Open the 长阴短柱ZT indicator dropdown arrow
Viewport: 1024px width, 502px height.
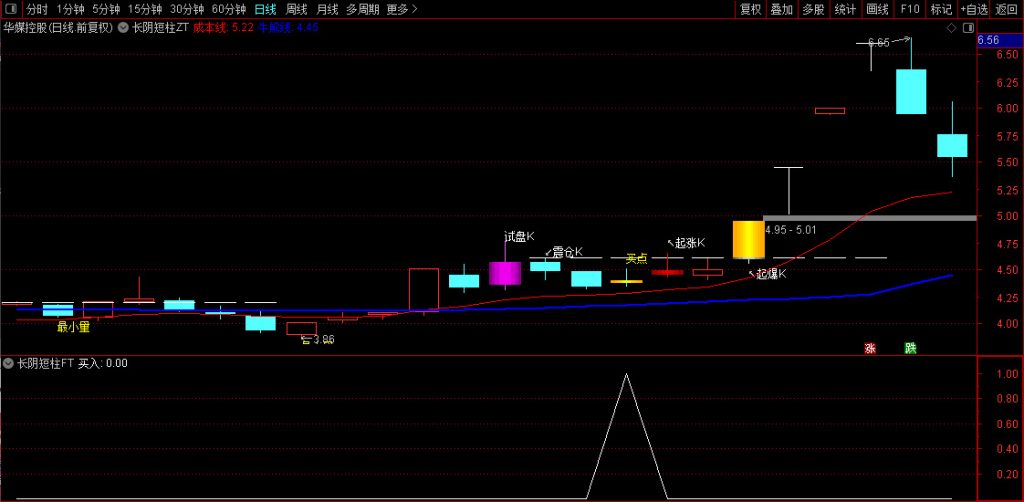click(123, 28)
